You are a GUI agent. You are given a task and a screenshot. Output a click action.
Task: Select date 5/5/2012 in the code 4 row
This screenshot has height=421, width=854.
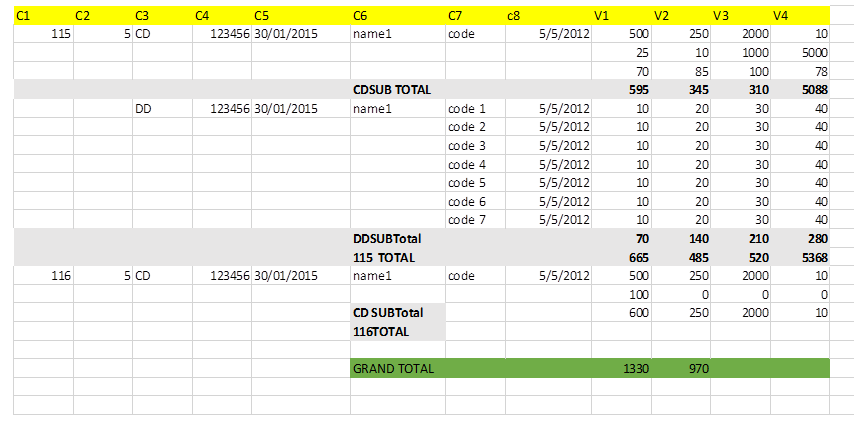[x=548, y=164]
